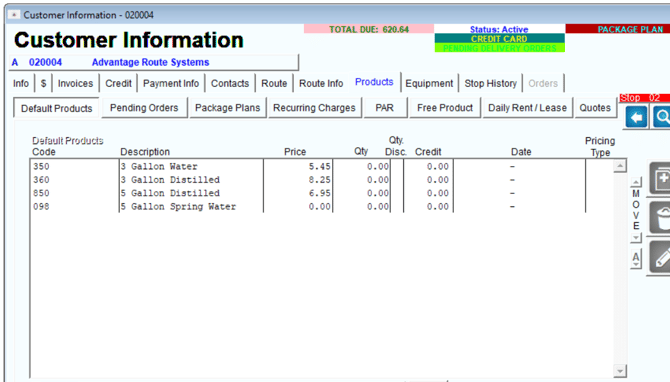The image size is (670, 382).
Task: Click the MOVE down arrow
Action: pos(636,238)
